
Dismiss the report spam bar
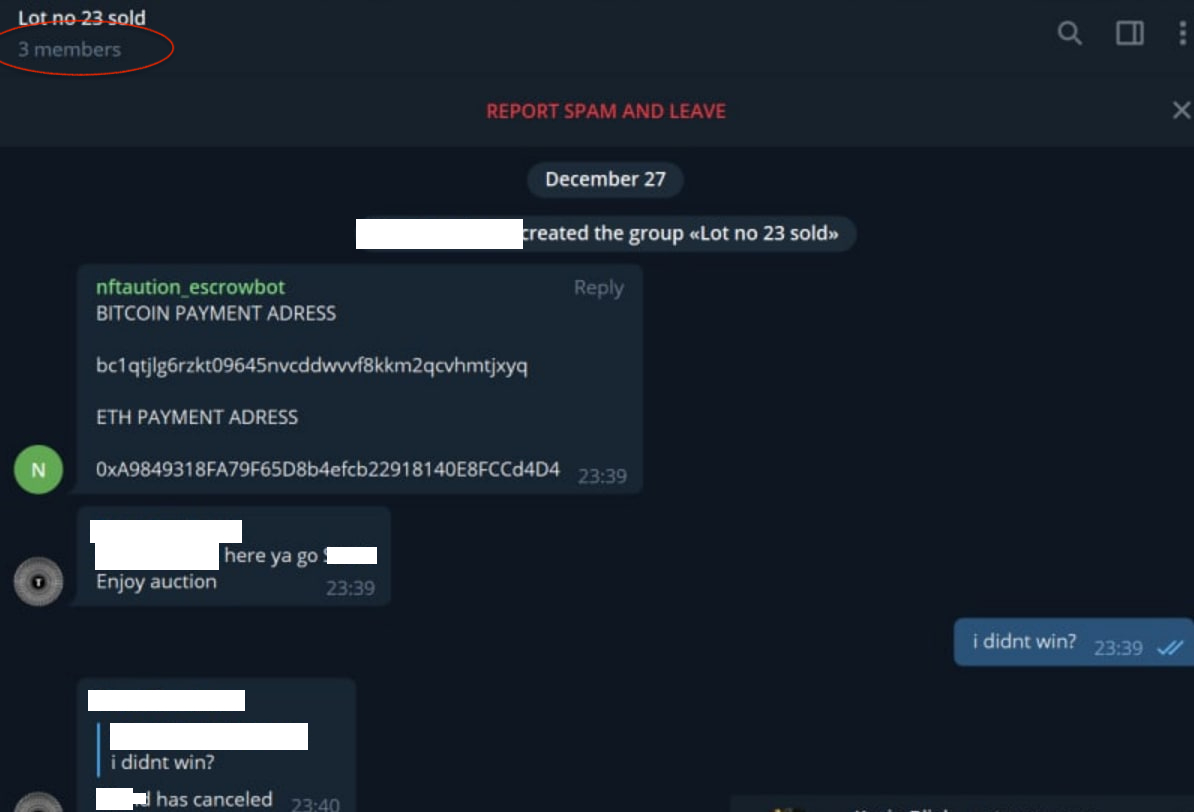1181,110
